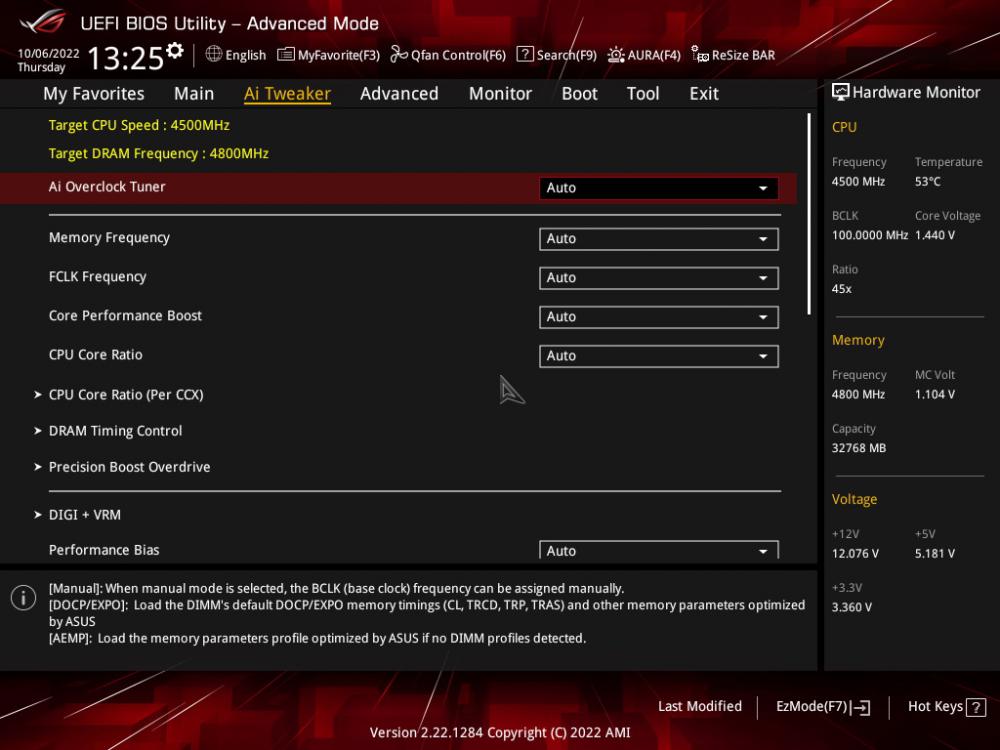Screen dimensions: 1000x750
Task: Click CPU temperature value 53°C
Action: pos(927,182)
